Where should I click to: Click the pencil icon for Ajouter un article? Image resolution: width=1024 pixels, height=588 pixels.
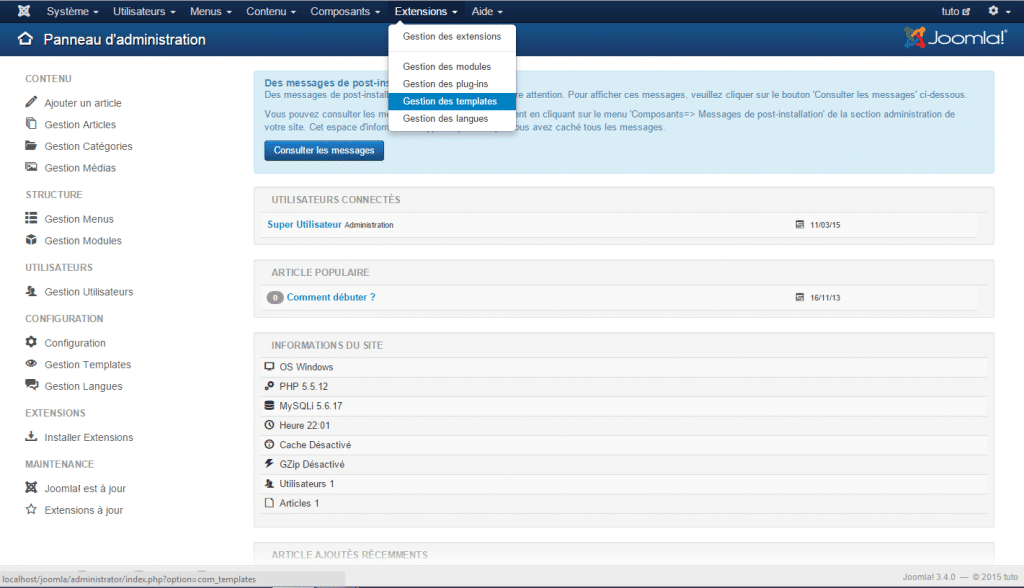(31, 102)
